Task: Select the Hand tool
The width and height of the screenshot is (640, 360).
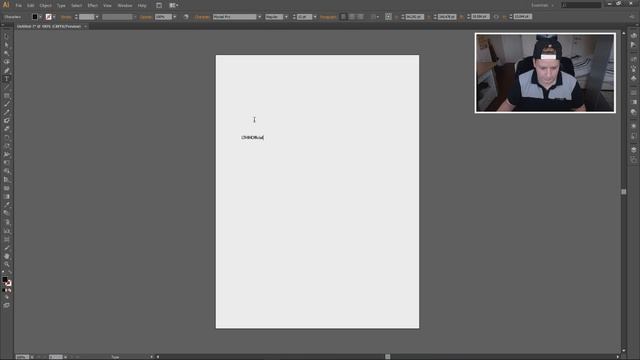Action: (x=7, y=256)
